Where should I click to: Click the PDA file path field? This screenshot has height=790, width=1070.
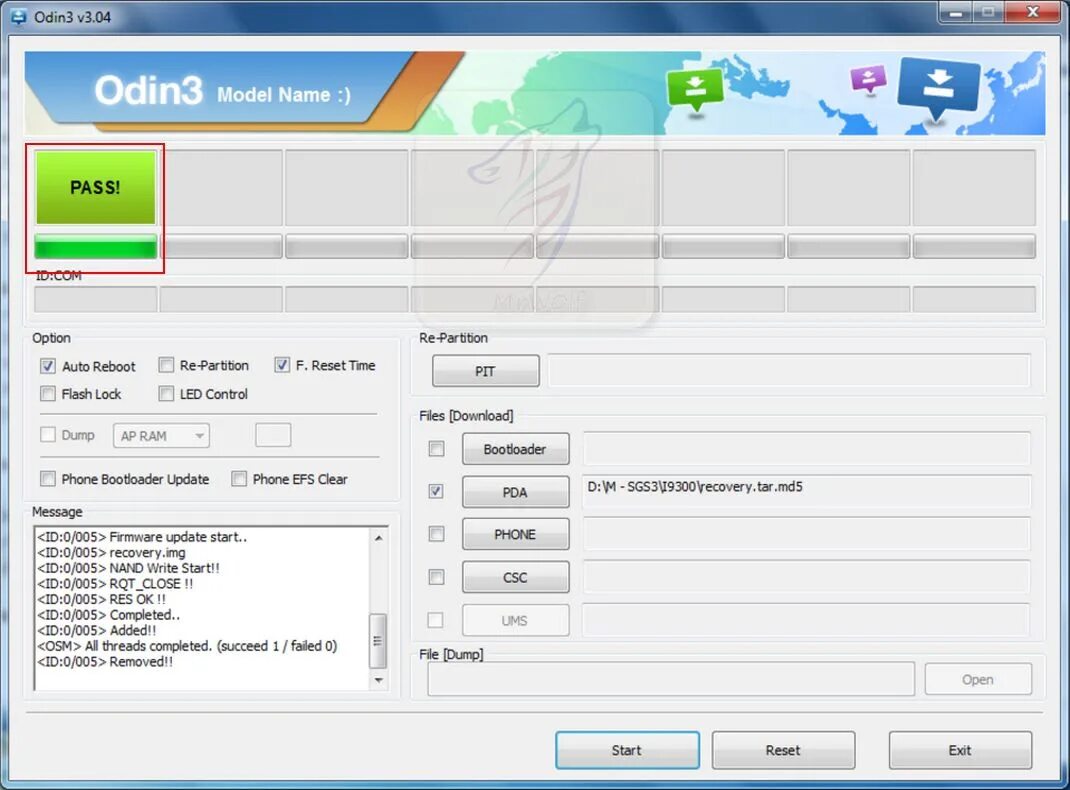coord(807,491)
